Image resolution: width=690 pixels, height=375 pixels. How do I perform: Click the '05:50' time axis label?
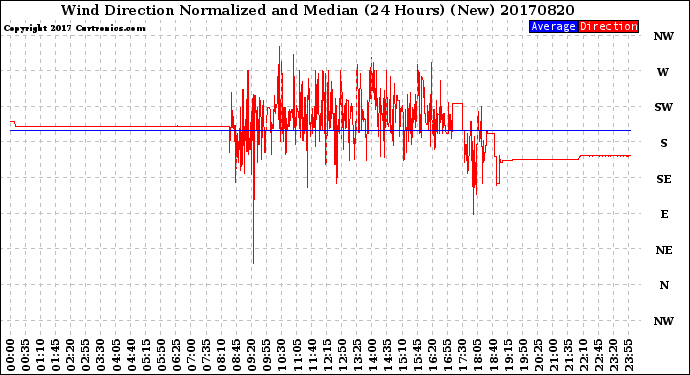(x=161, y=355)
